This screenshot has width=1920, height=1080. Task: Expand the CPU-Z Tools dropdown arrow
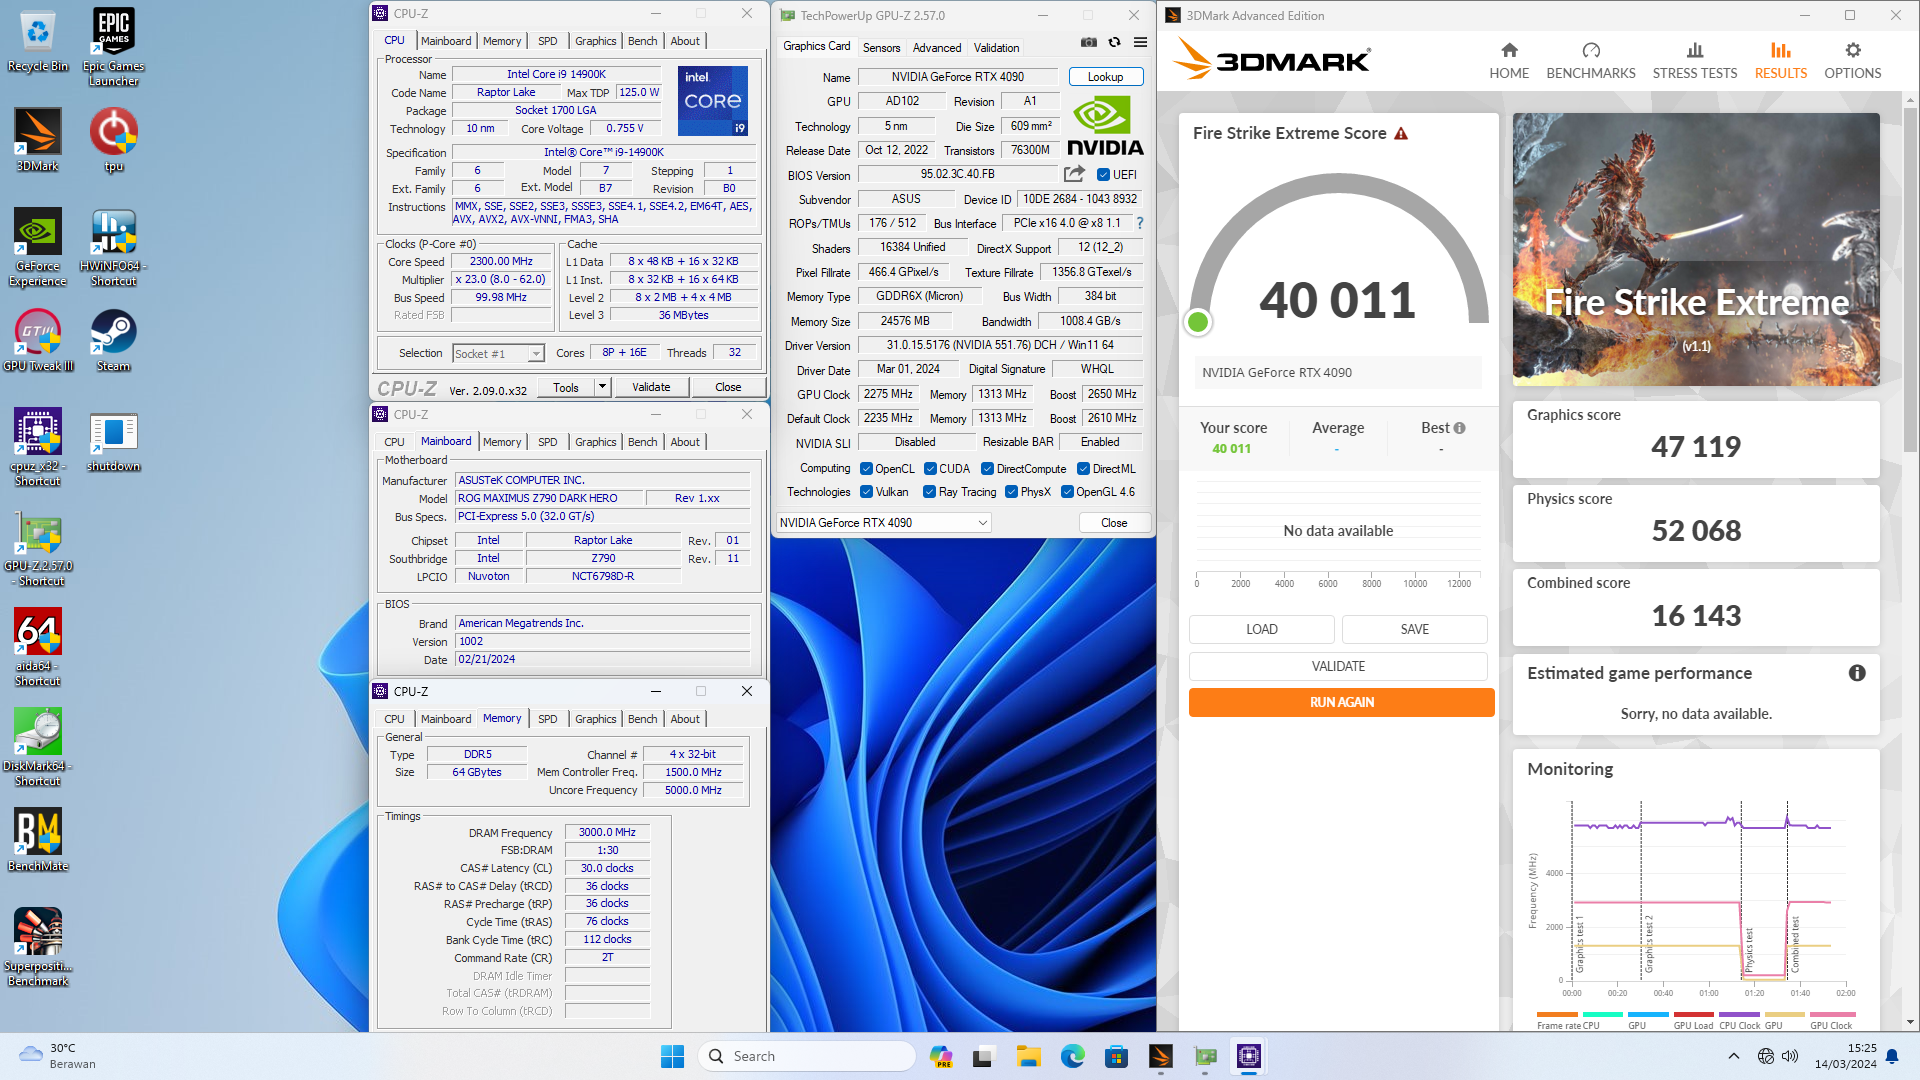(602, 387)
